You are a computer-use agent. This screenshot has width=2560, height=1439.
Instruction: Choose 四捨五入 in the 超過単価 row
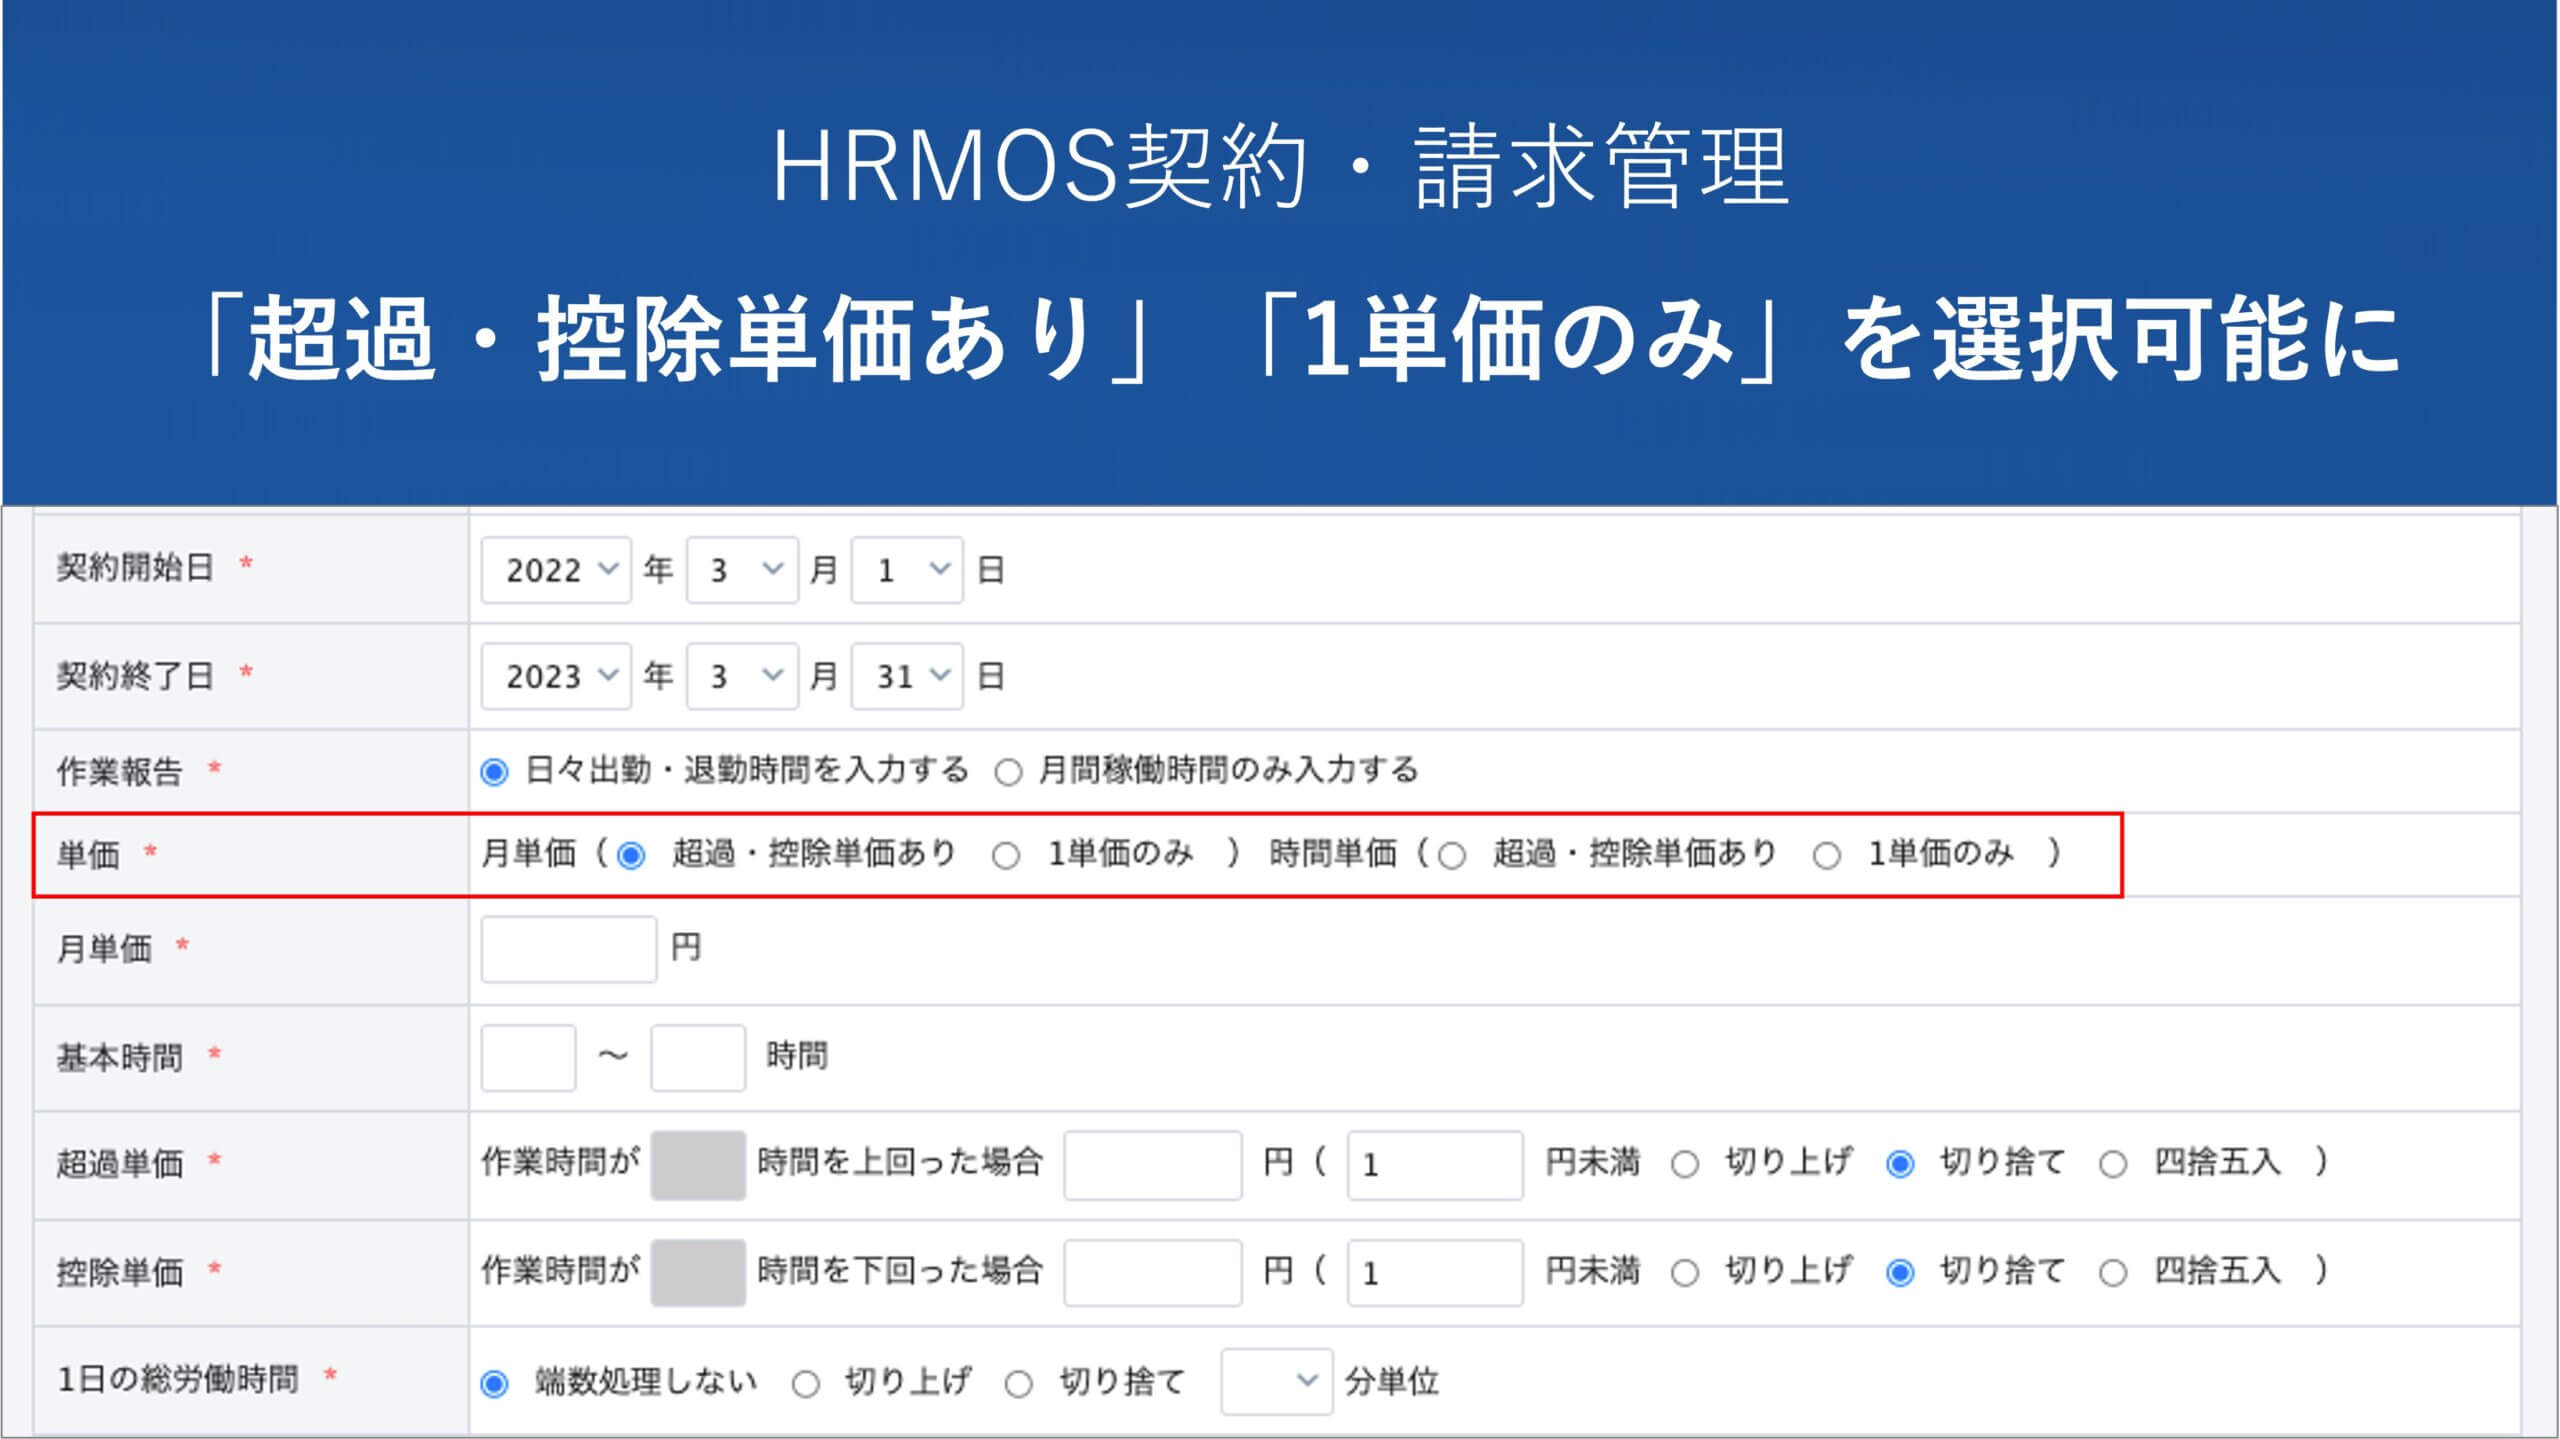[2113, 1164]
